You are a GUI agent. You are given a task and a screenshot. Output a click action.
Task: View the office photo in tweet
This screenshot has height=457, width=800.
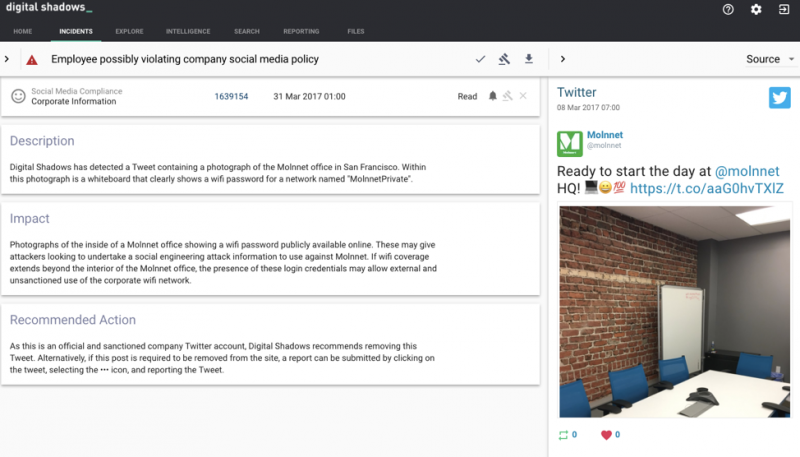coord(674,312)
